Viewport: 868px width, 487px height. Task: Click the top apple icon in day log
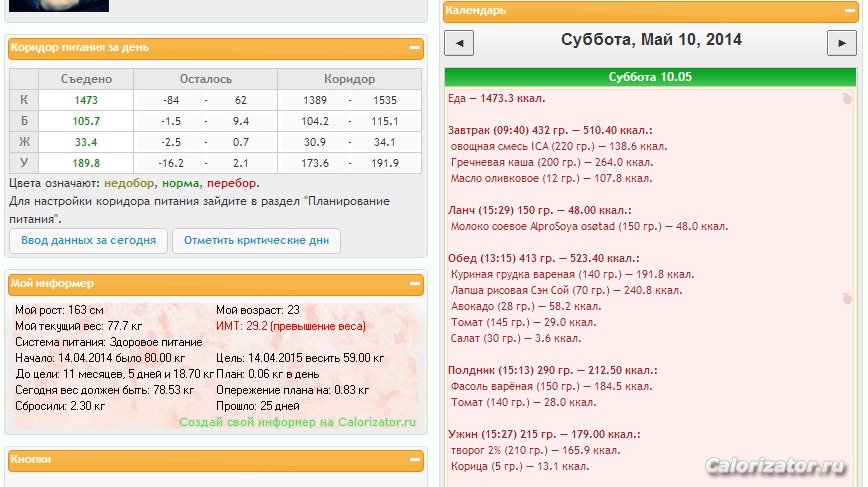(x=846, y=99)
